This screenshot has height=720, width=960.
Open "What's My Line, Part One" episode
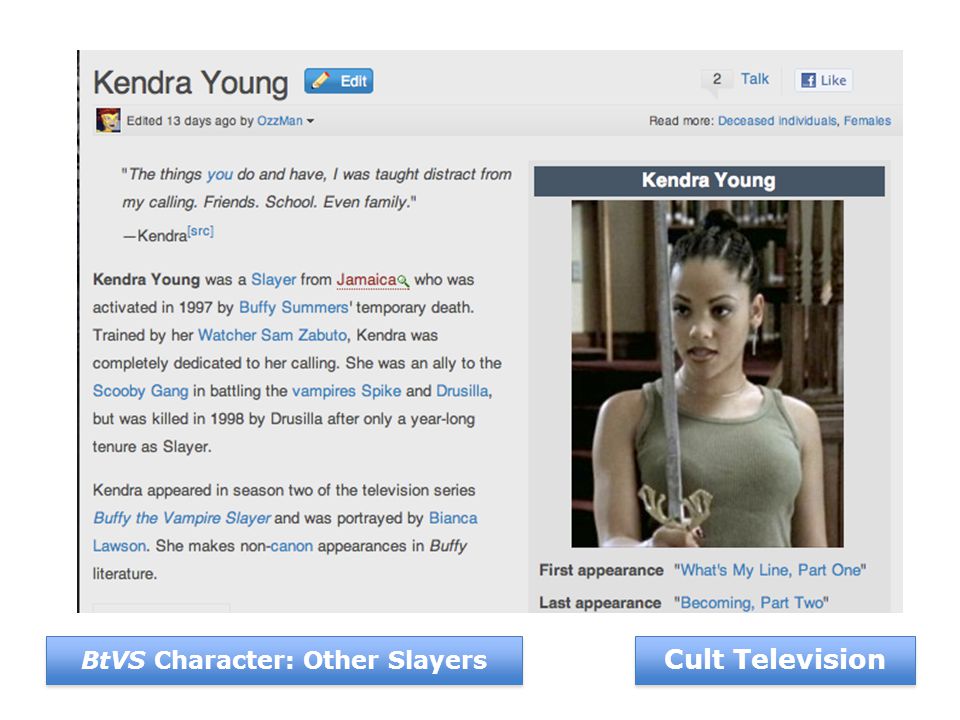click(770, 570)
